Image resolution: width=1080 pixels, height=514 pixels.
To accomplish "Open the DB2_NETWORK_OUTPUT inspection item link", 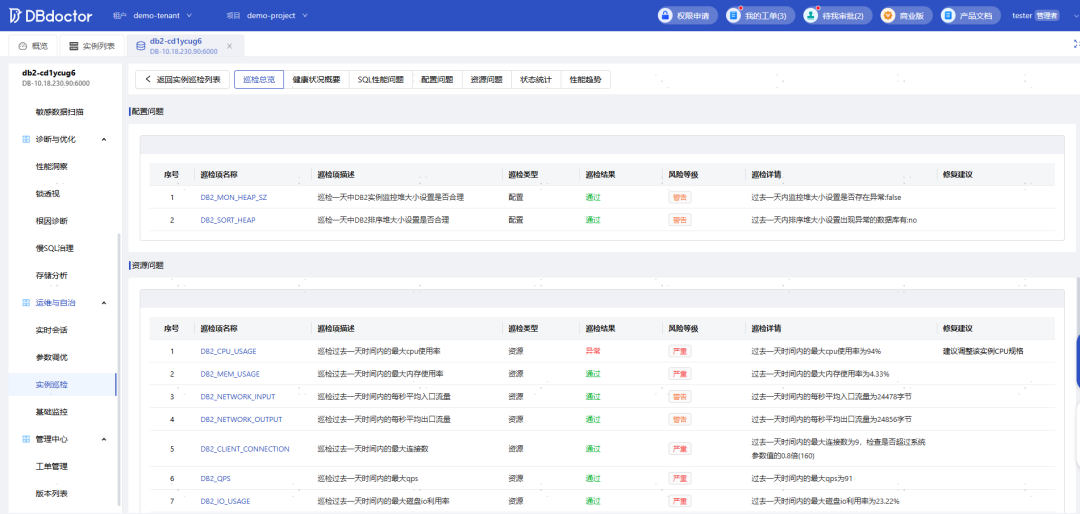I will (x=241, y=420).
